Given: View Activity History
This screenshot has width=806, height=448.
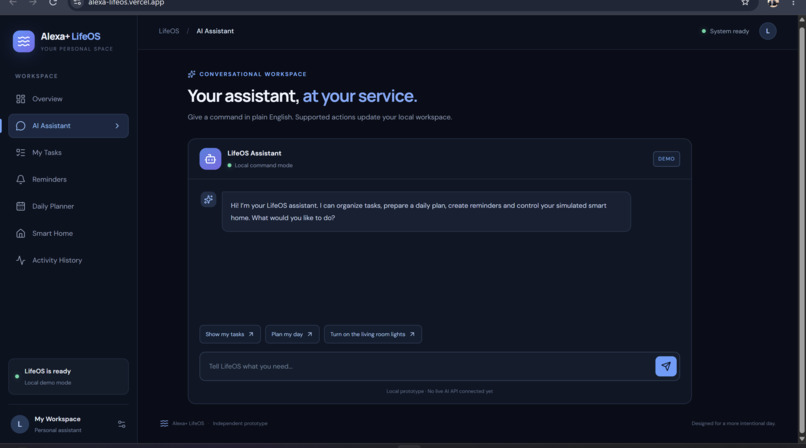Looking at the screenshot, I should tap(68, 260).
